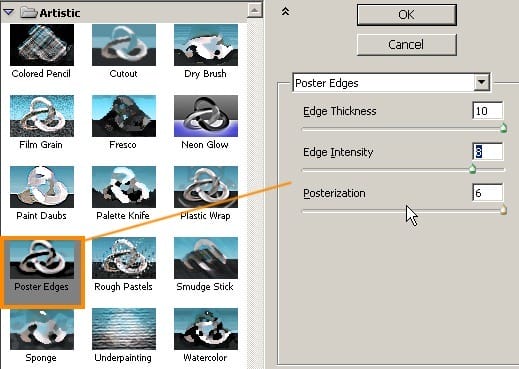Click the Edge Thickness label
519x369 pixels.
(x=340, y=111)
